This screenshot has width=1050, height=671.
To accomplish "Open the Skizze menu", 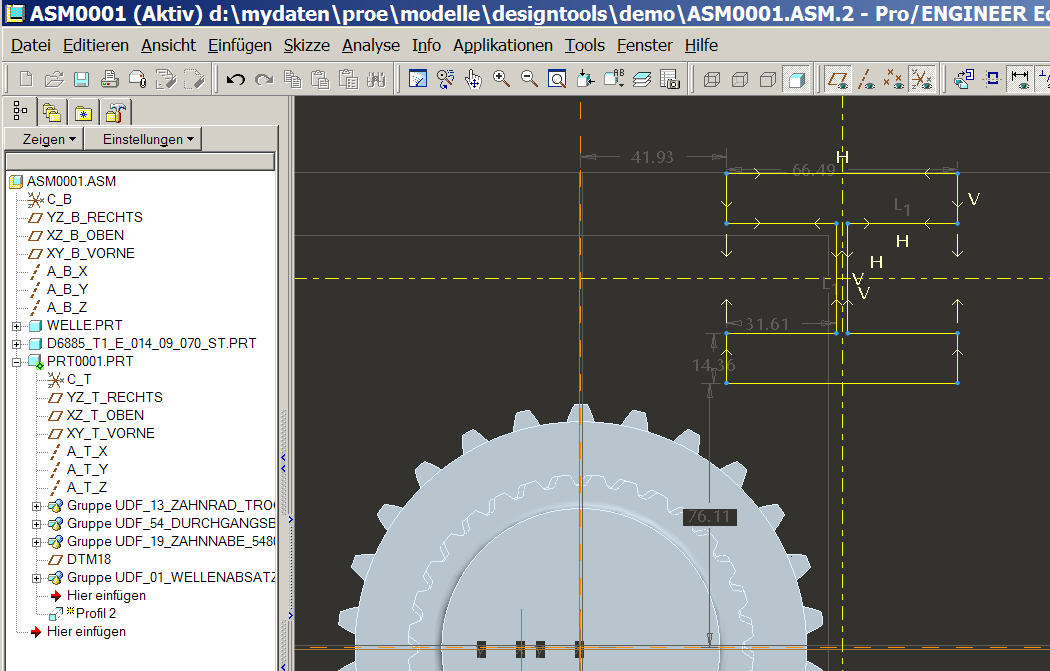I will pos(307,46).
